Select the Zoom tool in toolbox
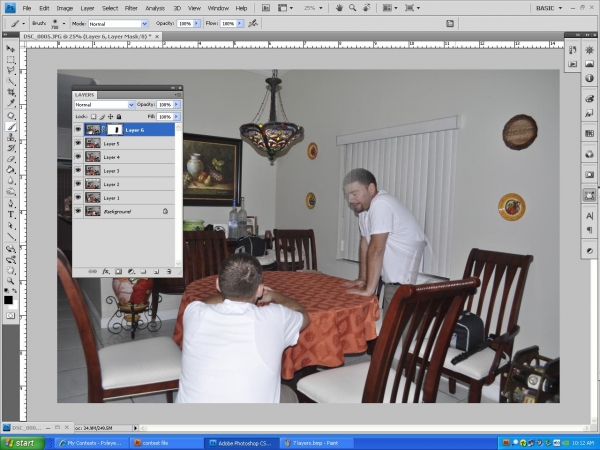The width and height of the screenshot is (600, 450). pyautogui.click(x=10, y=281)
